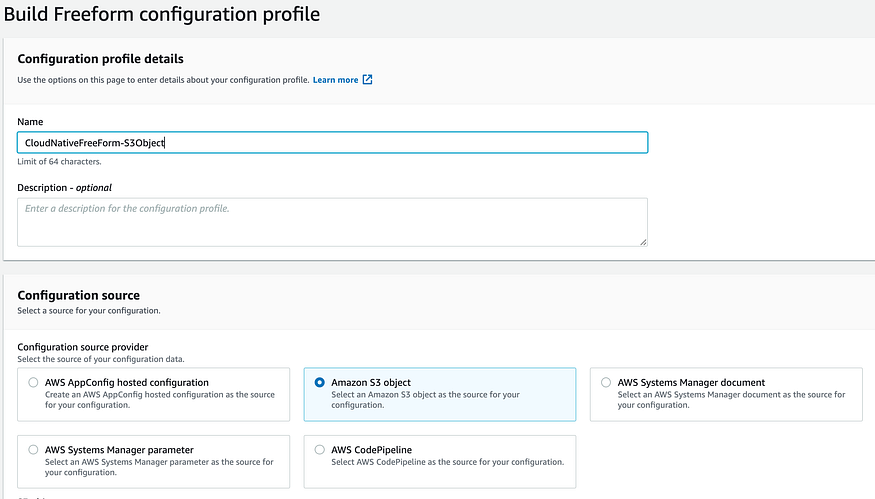Grab the Description textarea resize handle
Screen dimensions: 875x499
tap(643, 242)
